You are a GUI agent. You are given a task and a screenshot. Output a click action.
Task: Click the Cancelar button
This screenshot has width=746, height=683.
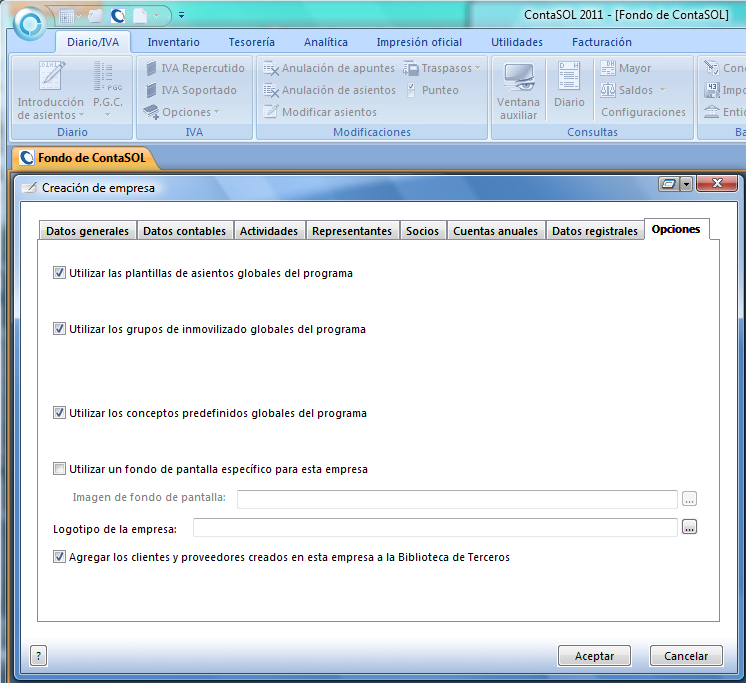coord(686,656)
